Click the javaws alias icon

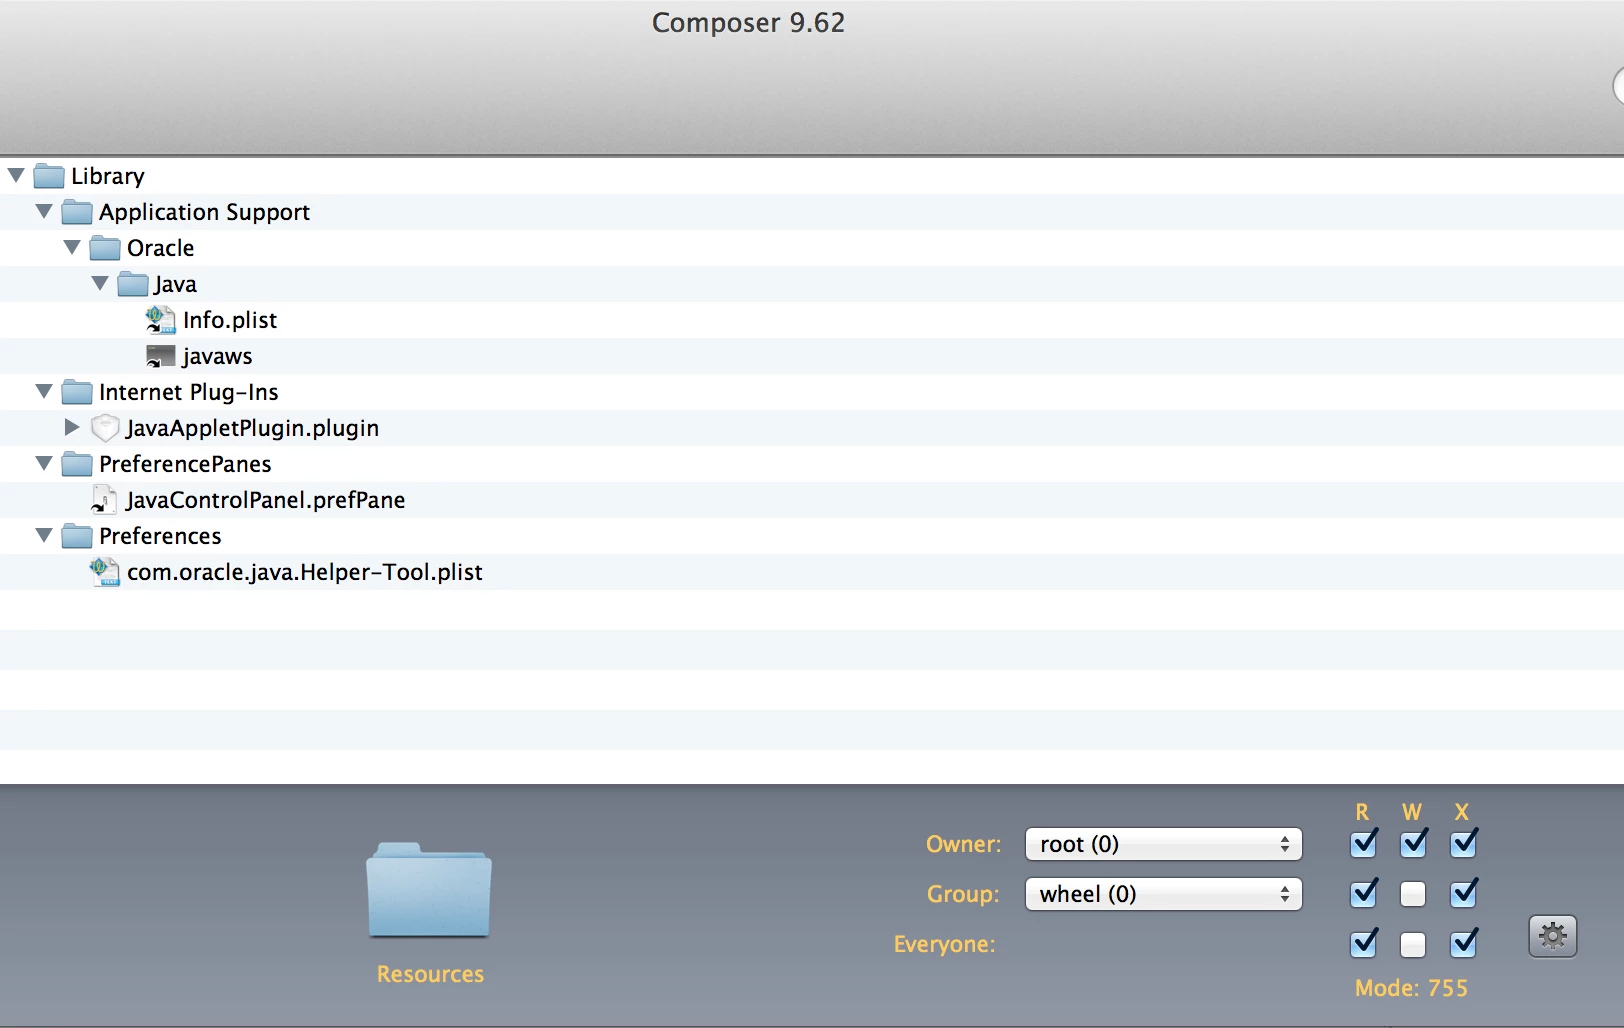pyautogui.click(x=161, y=357)
